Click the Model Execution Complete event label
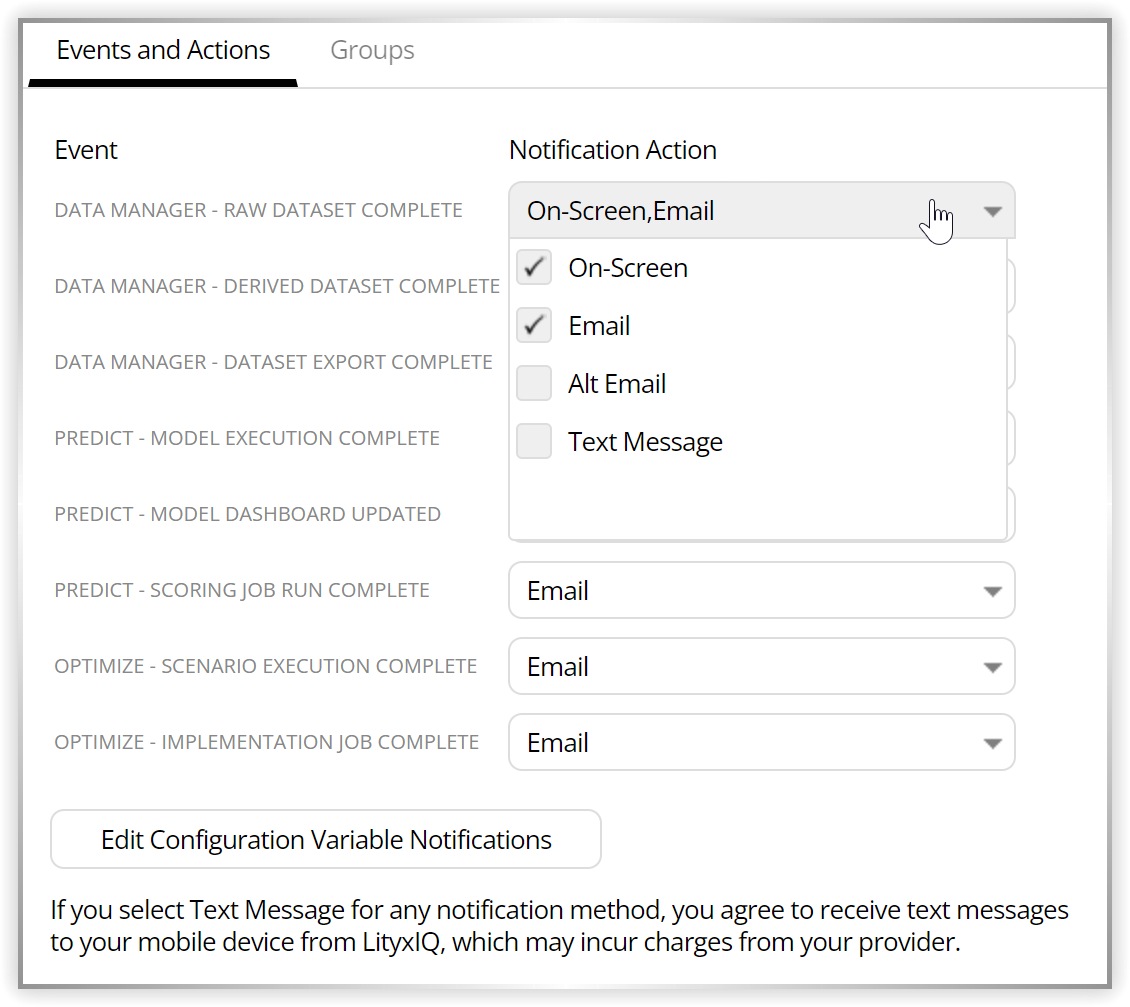The image size is (1130, 1007). click(x=247, y=438)
